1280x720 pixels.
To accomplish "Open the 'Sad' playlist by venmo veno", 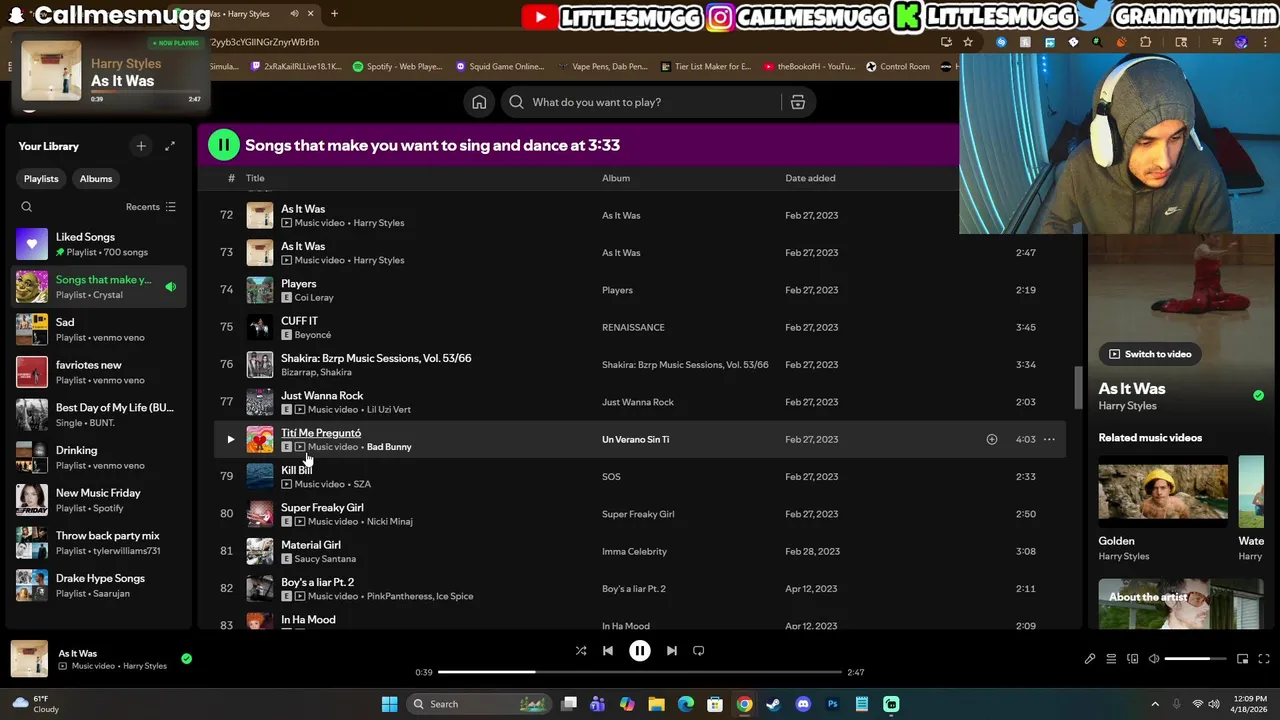I will (x=96, y=329).
